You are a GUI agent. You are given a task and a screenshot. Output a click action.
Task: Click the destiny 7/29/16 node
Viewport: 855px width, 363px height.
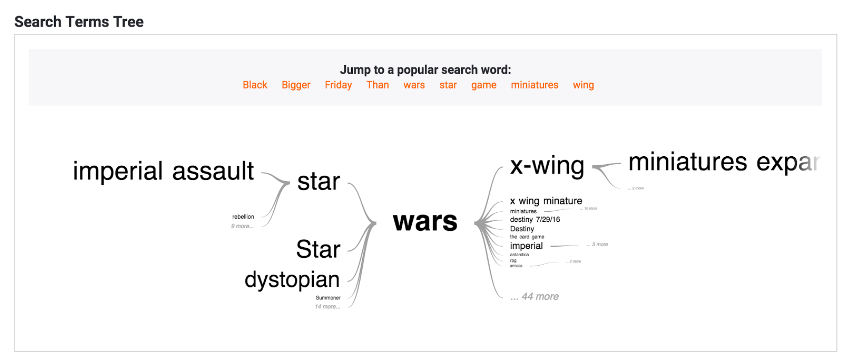pyautogui.click(x=535, y=219)
